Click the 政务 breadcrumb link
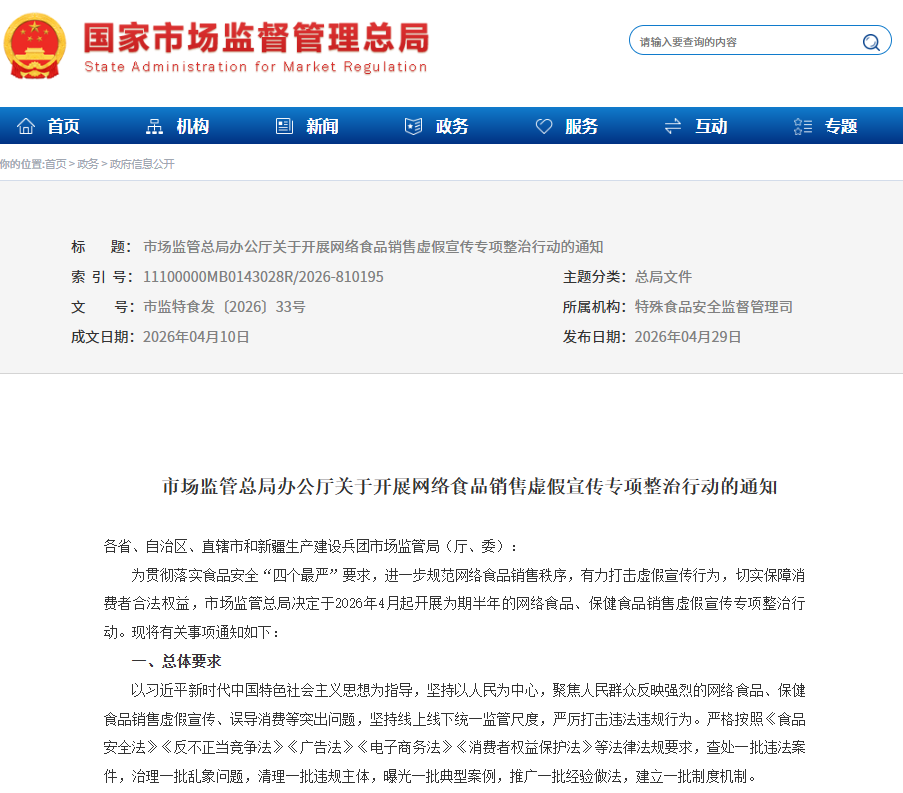Screen dimensions: 903x793 click(x=88, y=164)
